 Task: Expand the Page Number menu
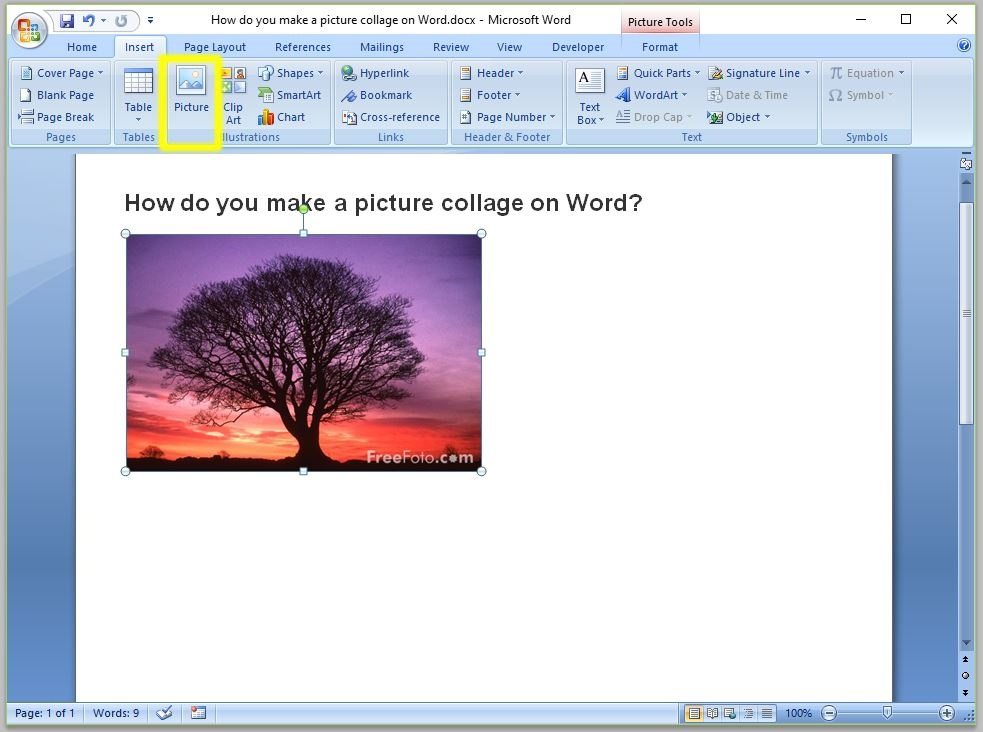coord(507,117)
